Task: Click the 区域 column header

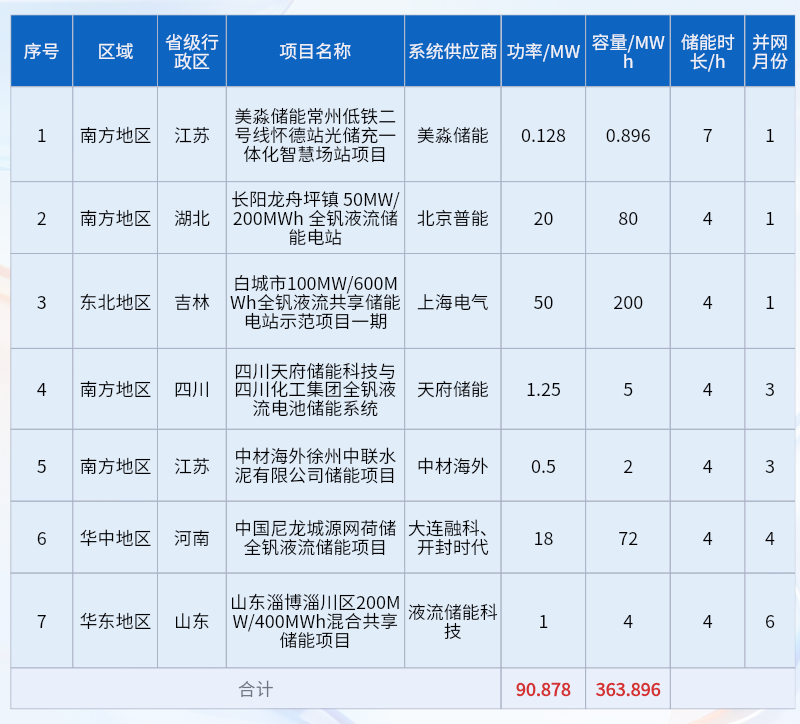Action: pyautogui.click(x=115, y=51)
